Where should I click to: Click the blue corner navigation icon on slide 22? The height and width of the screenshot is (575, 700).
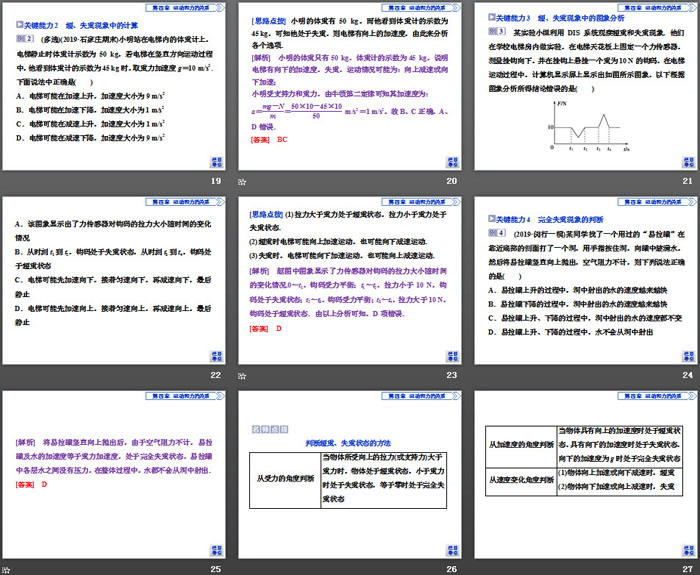tap(217, 356)
